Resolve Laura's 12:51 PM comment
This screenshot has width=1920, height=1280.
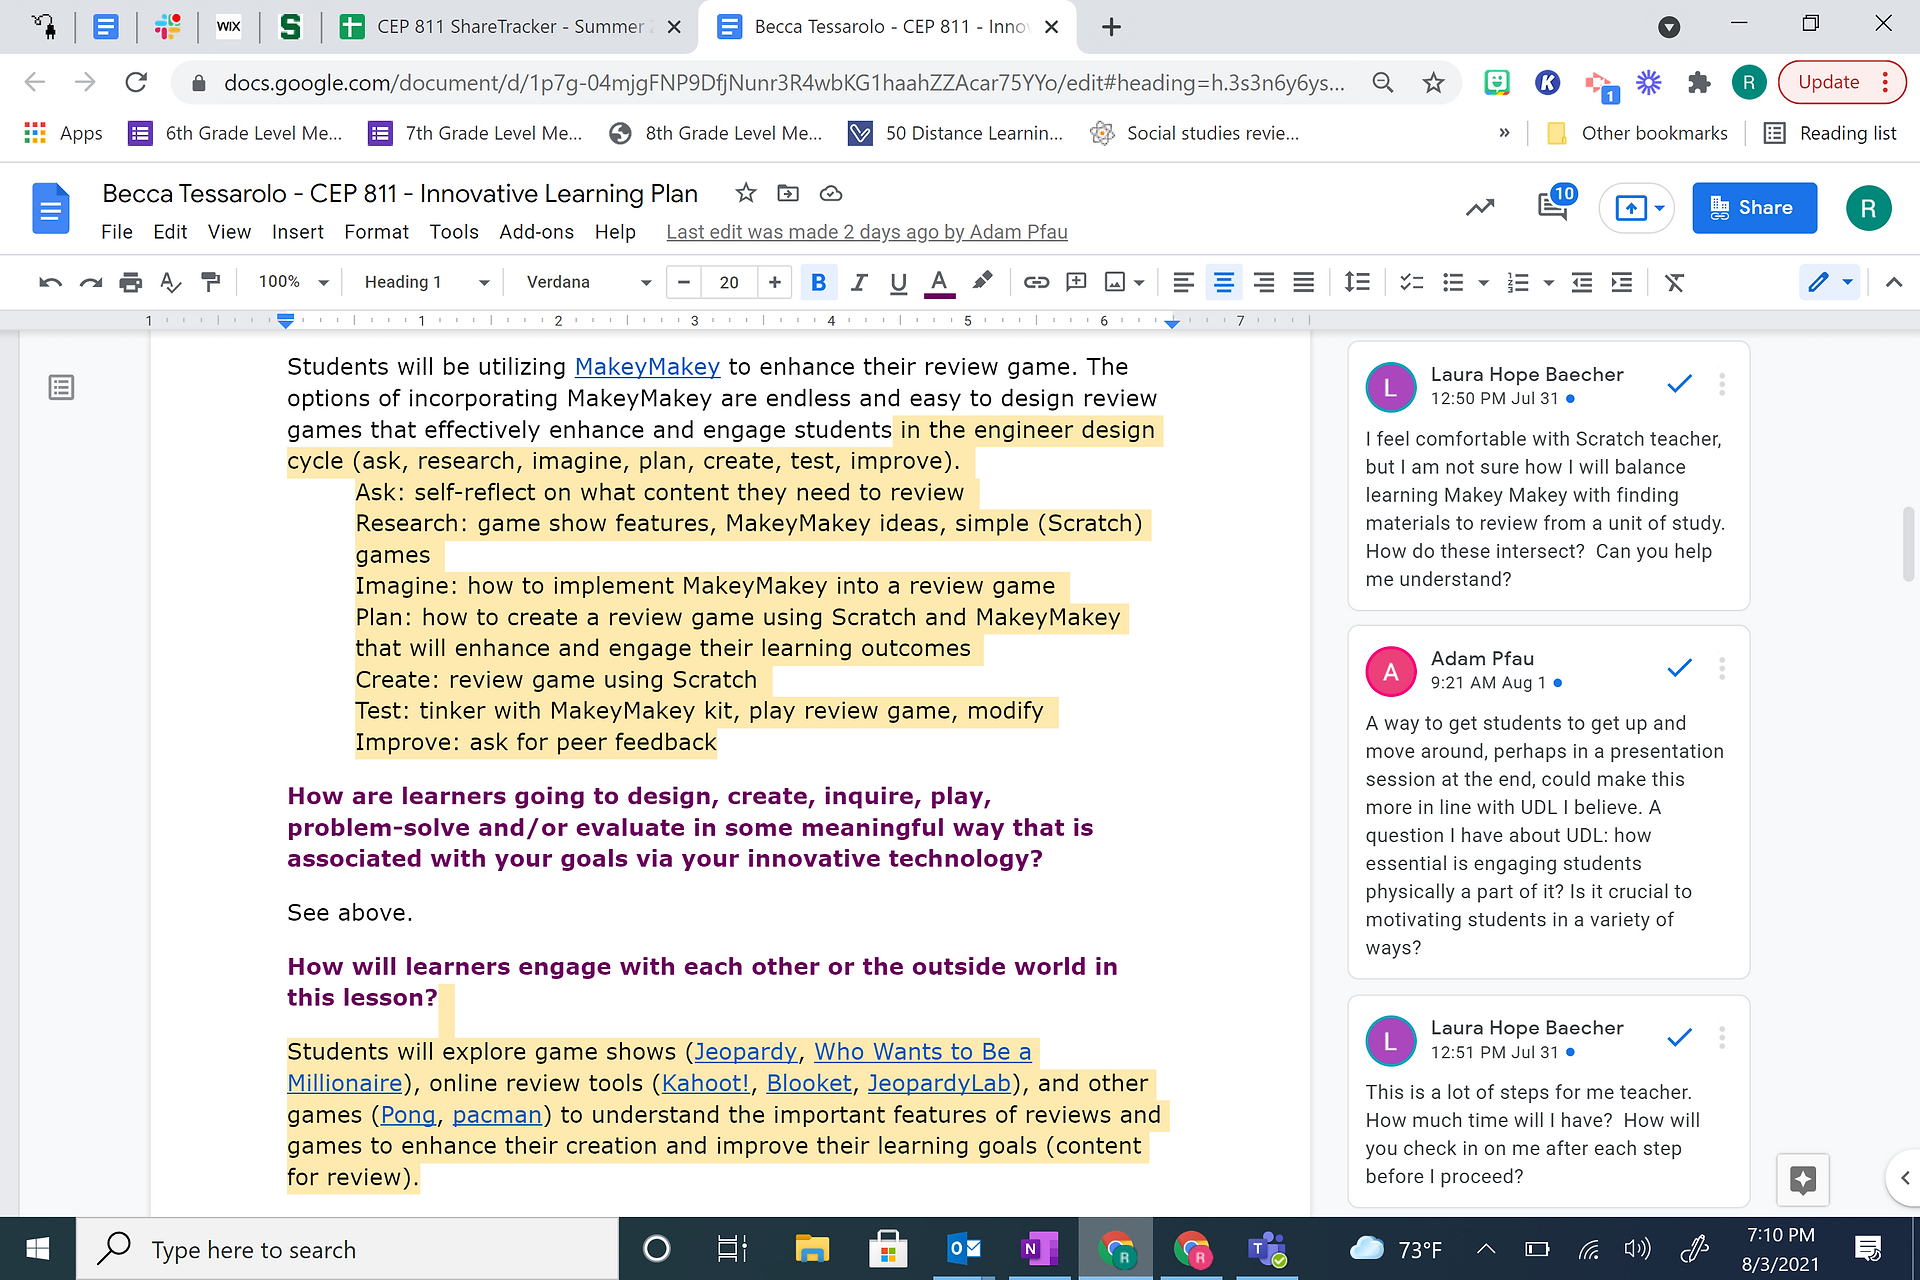point(1680,1038)
